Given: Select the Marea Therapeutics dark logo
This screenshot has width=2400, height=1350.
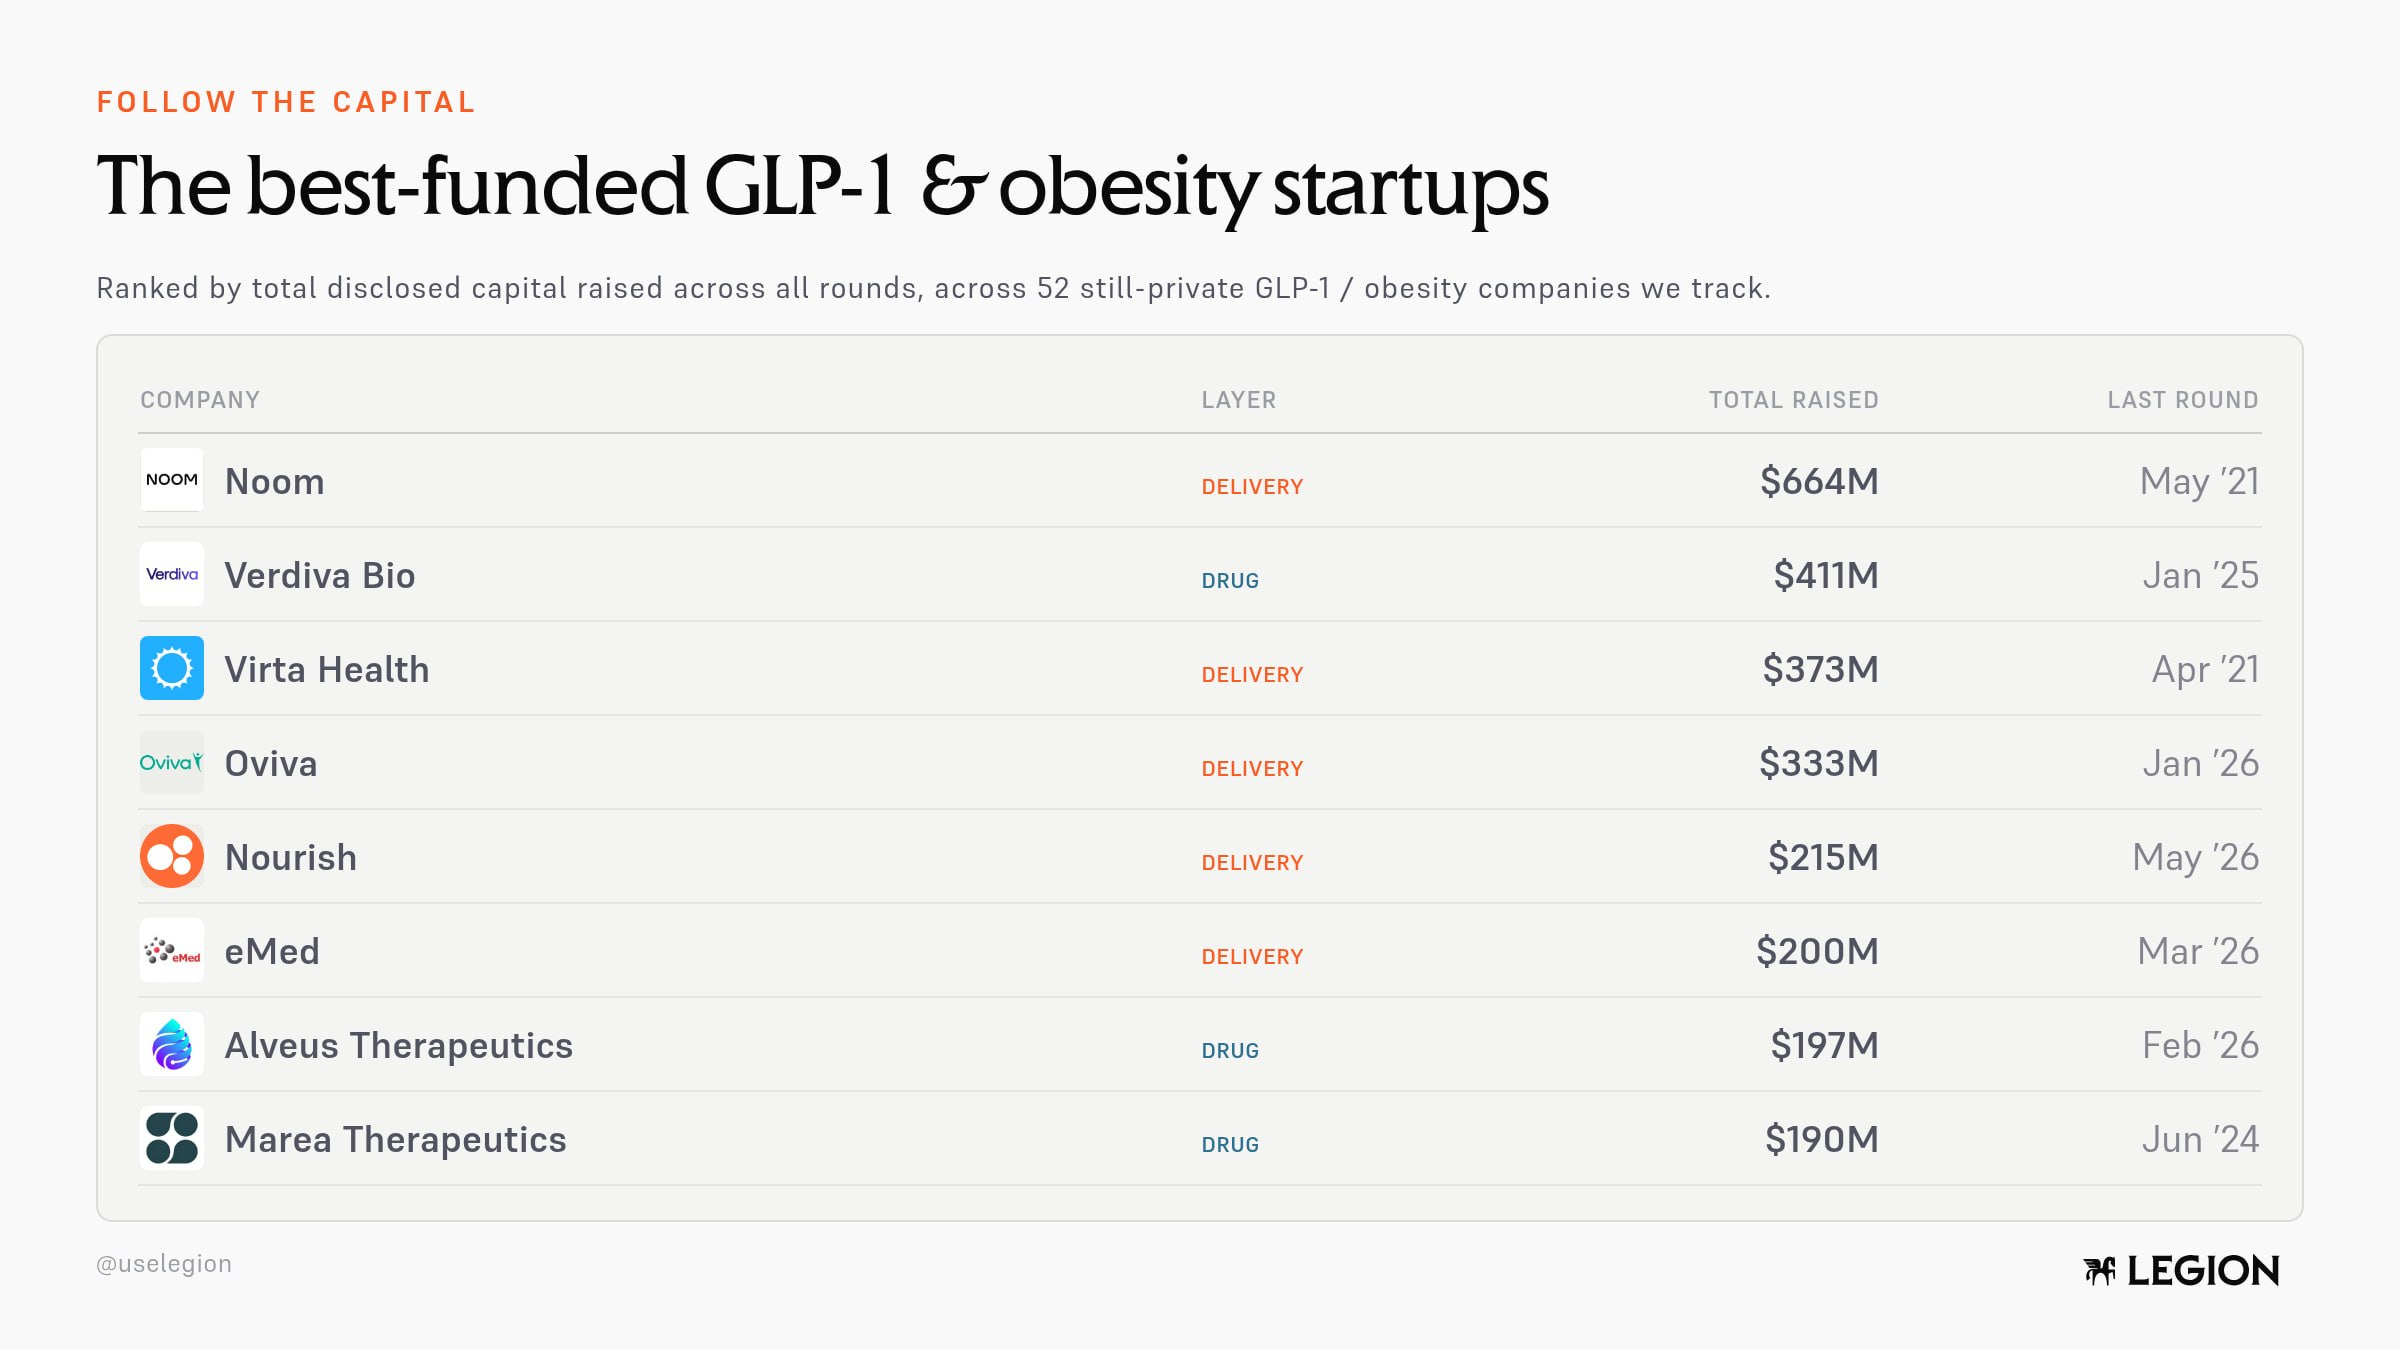Looking at the screenshot, I should pos(172,1138).
